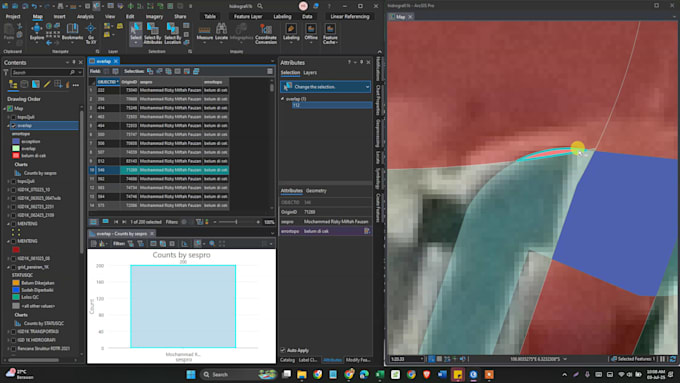Click the exception blue symbol swatch

point(16,141)
